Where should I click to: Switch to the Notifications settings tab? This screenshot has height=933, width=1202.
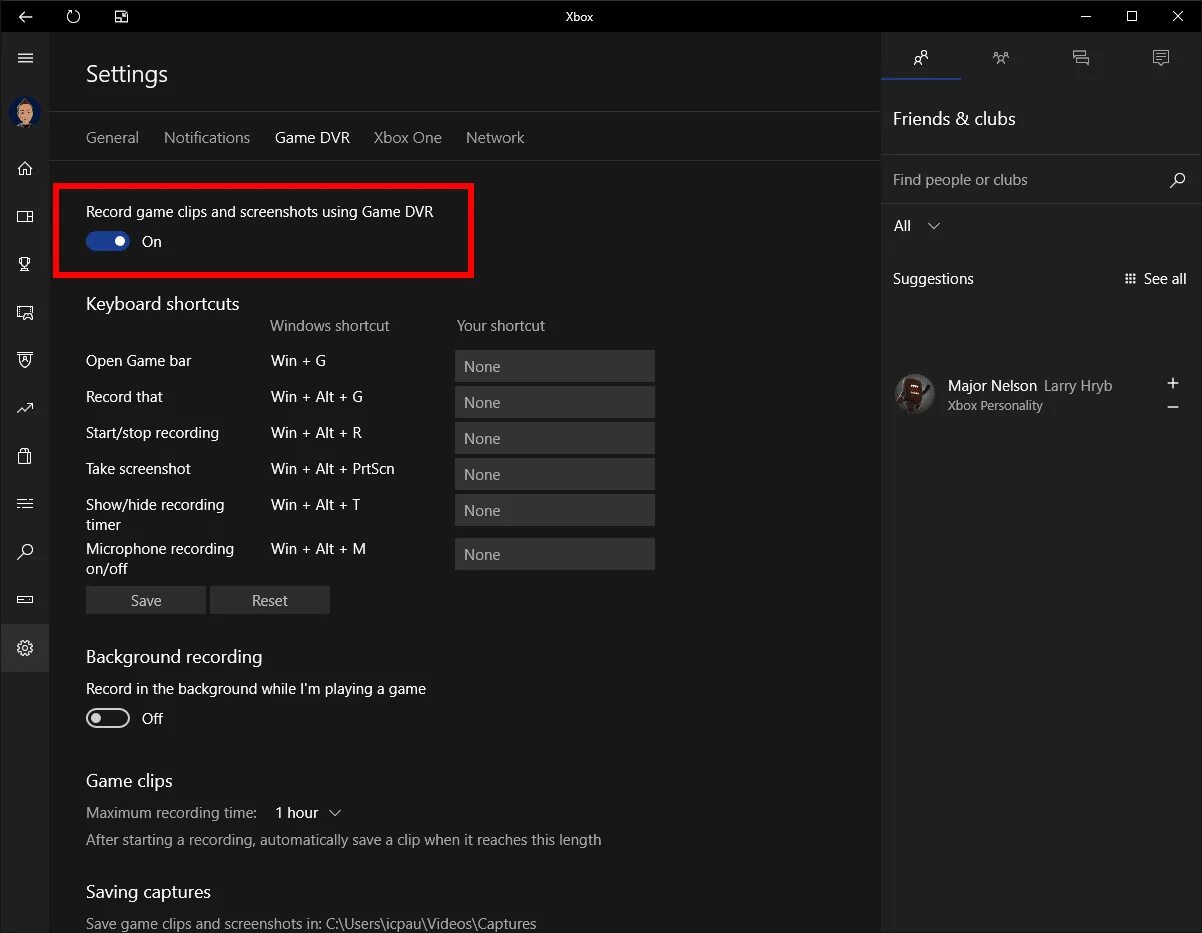[207, 137]
